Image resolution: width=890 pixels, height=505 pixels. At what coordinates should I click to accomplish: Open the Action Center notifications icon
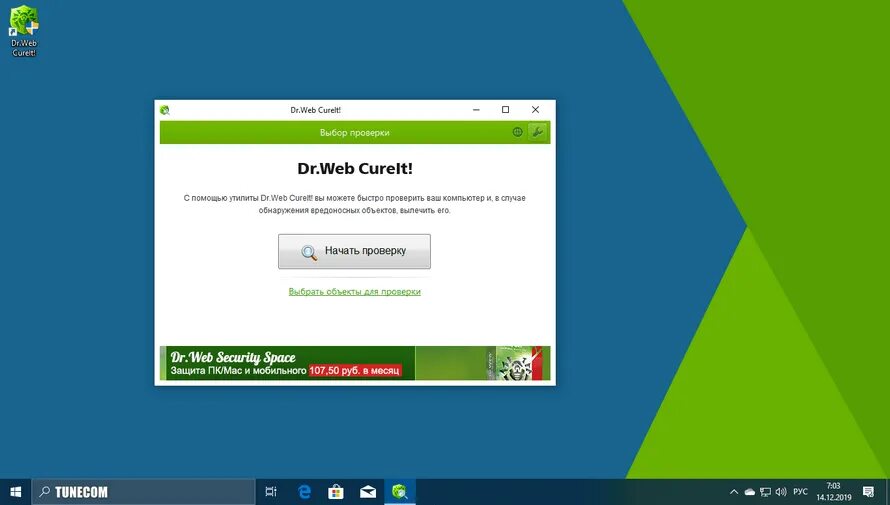(x=868, y=492)
